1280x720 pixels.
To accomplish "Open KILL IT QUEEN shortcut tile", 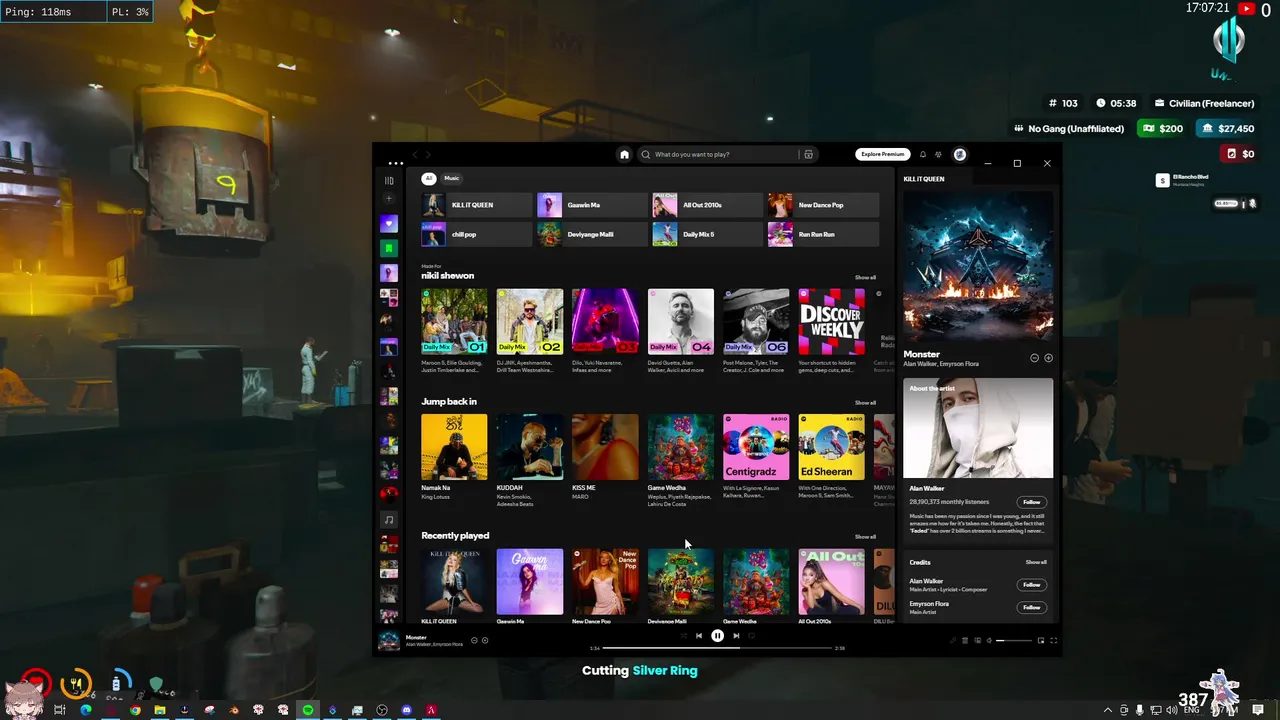I will click(x=476, y=205).
